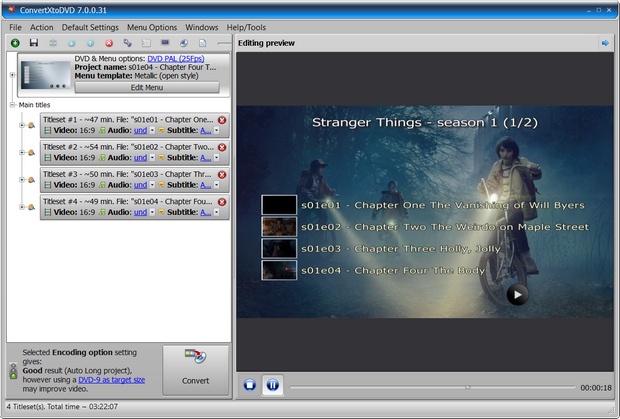The width and height of the screenshot is (620, 419).
Task: Click the subtitle A... link in Titleset #2
Action: click(206, 158)
